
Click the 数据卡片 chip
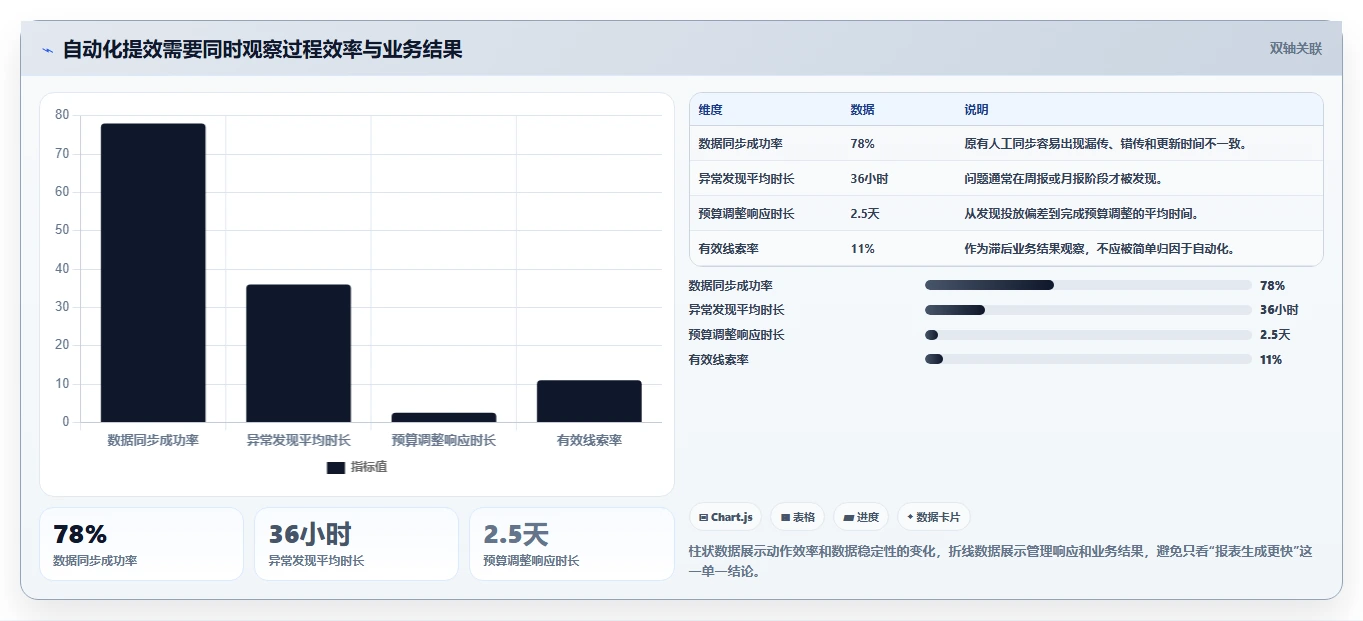point(933,517)
